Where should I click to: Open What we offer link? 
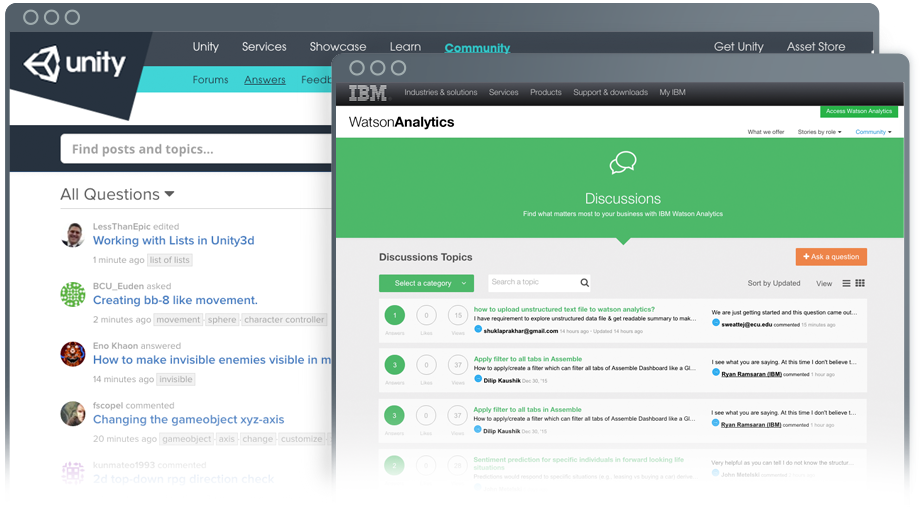coord(766,132)
